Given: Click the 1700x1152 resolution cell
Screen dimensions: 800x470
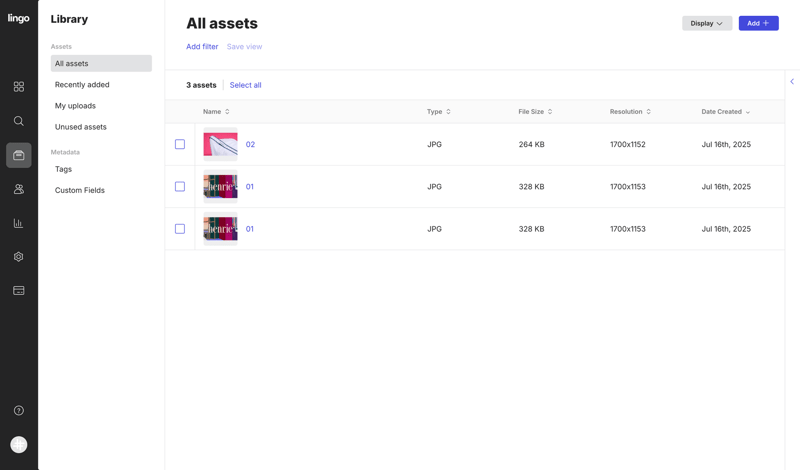Looking at the screenshot, I should pos(628,144).
